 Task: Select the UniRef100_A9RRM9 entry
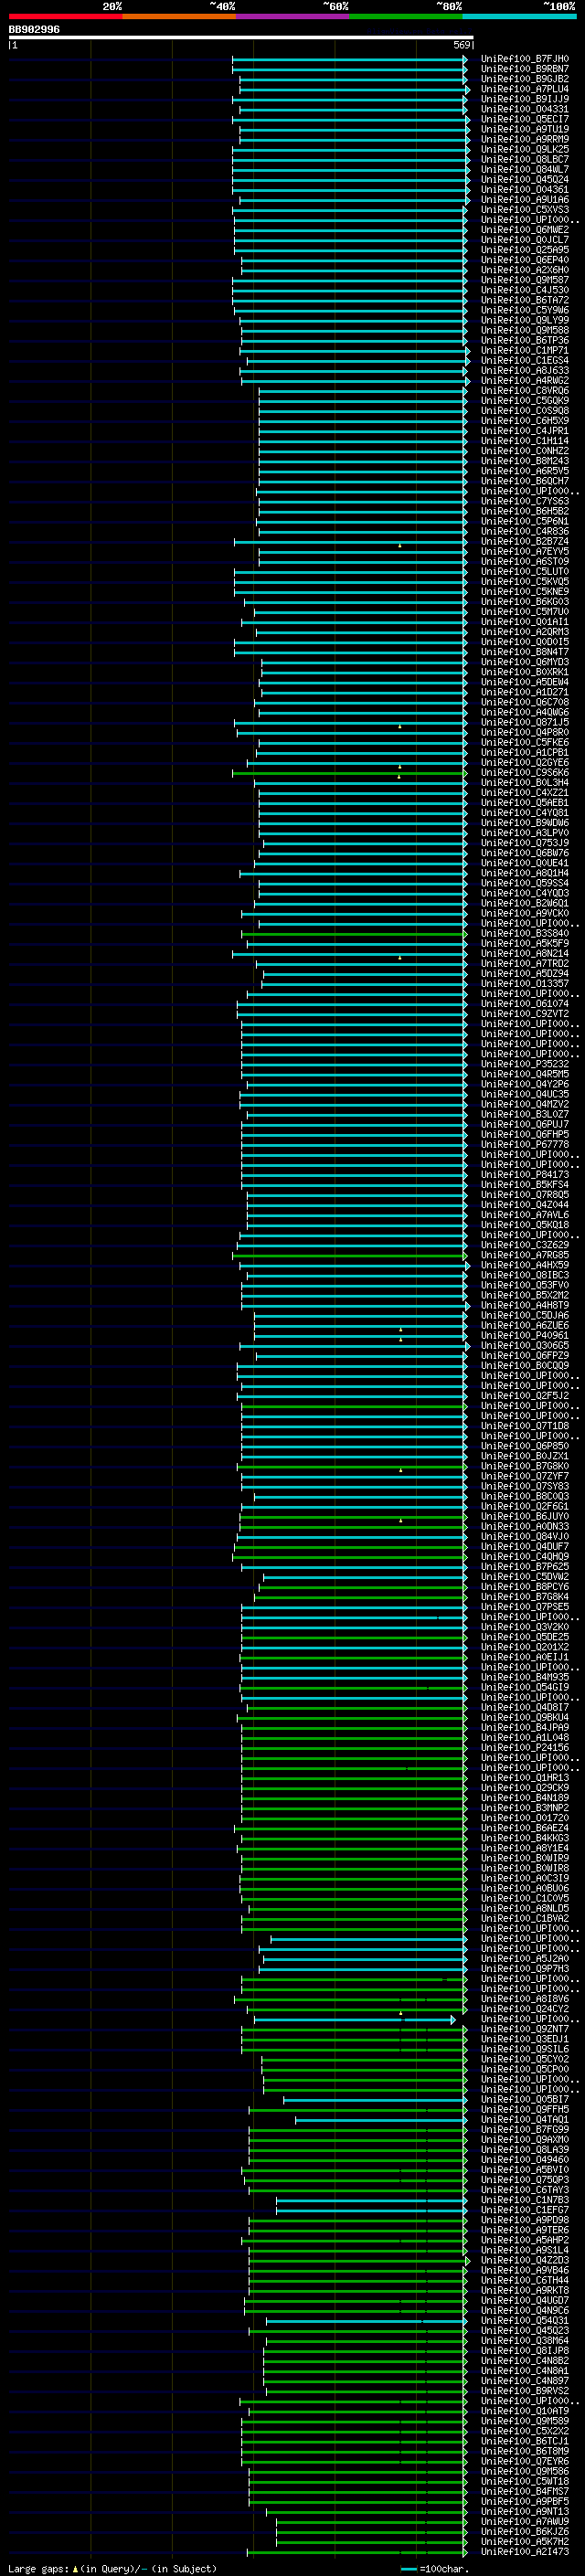(x=524, y=139)
